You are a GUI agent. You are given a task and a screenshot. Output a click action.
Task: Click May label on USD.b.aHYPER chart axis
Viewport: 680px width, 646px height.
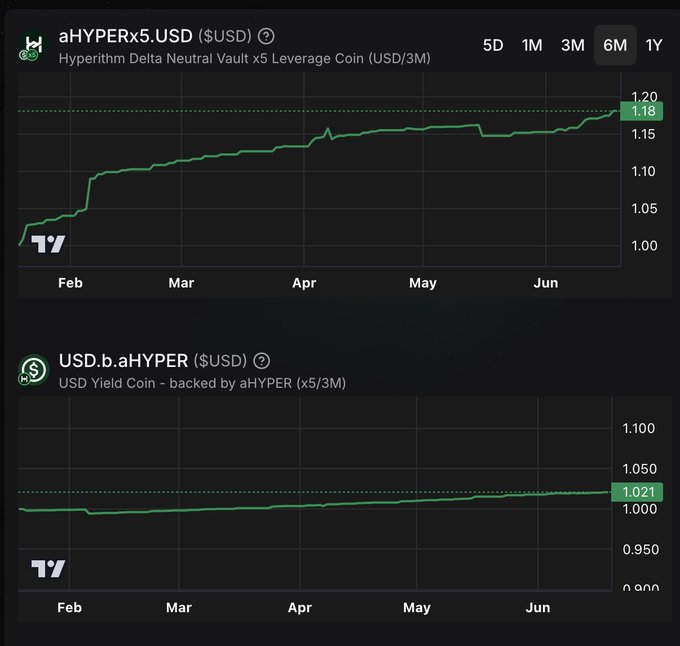pos(416,607)
